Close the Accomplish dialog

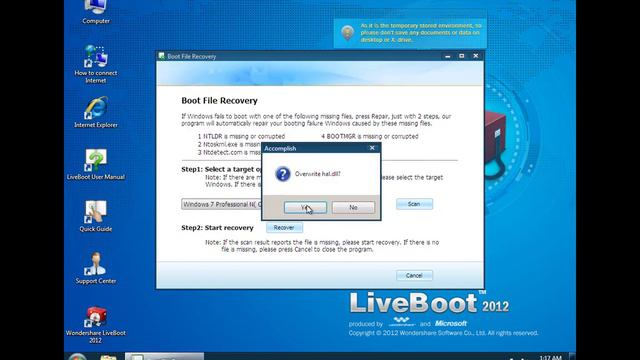372,148
